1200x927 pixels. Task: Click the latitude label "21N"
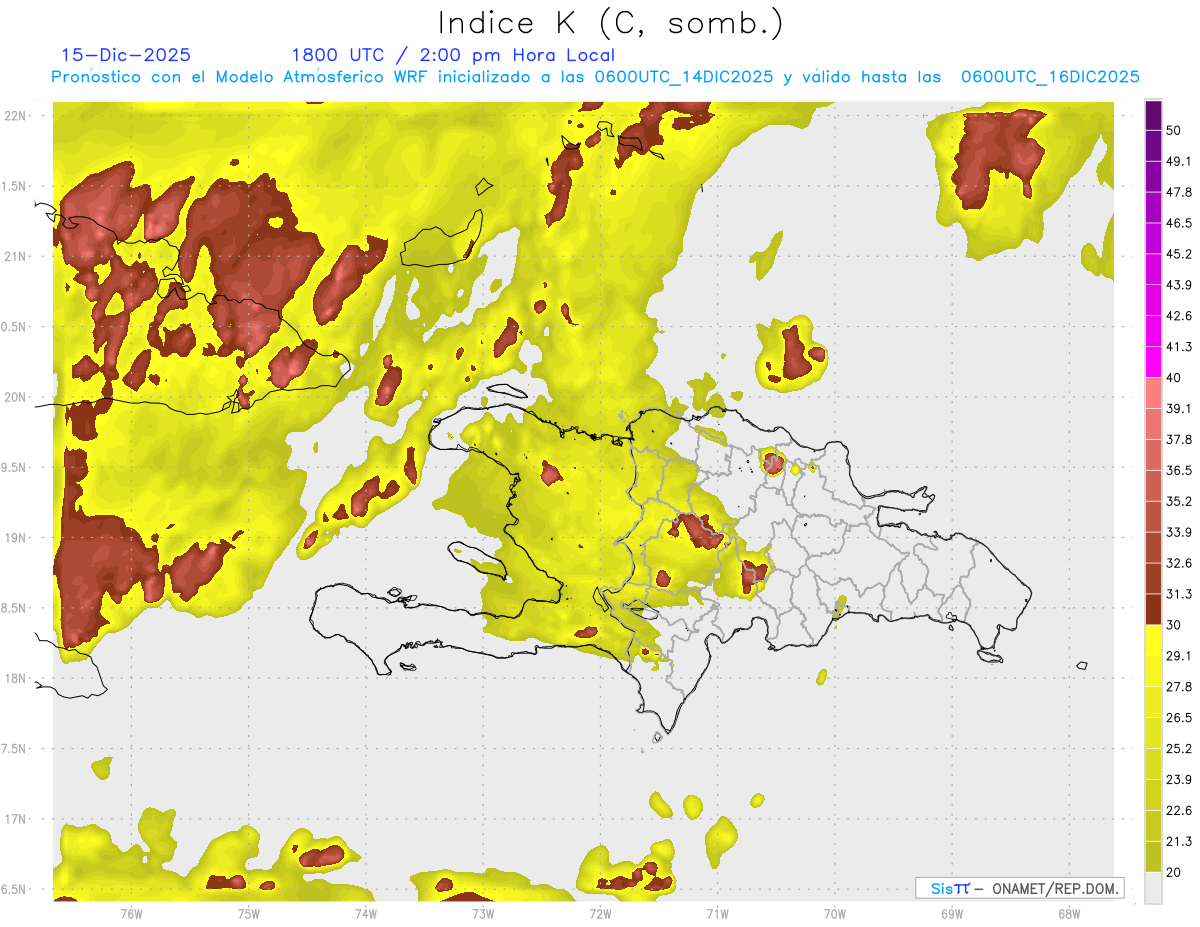point(16,256)
